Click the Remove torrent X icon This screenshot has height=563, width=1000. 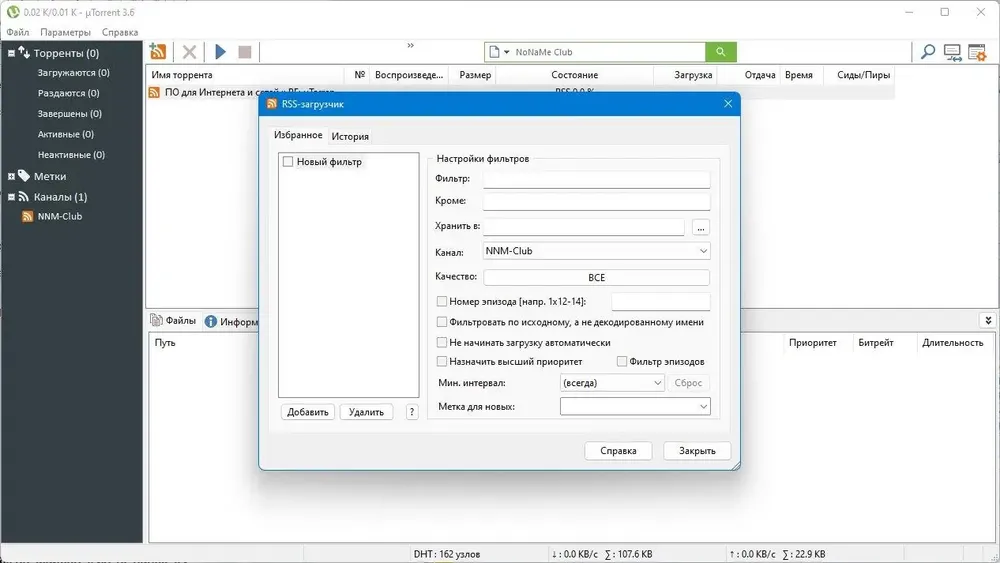(189, 52)
